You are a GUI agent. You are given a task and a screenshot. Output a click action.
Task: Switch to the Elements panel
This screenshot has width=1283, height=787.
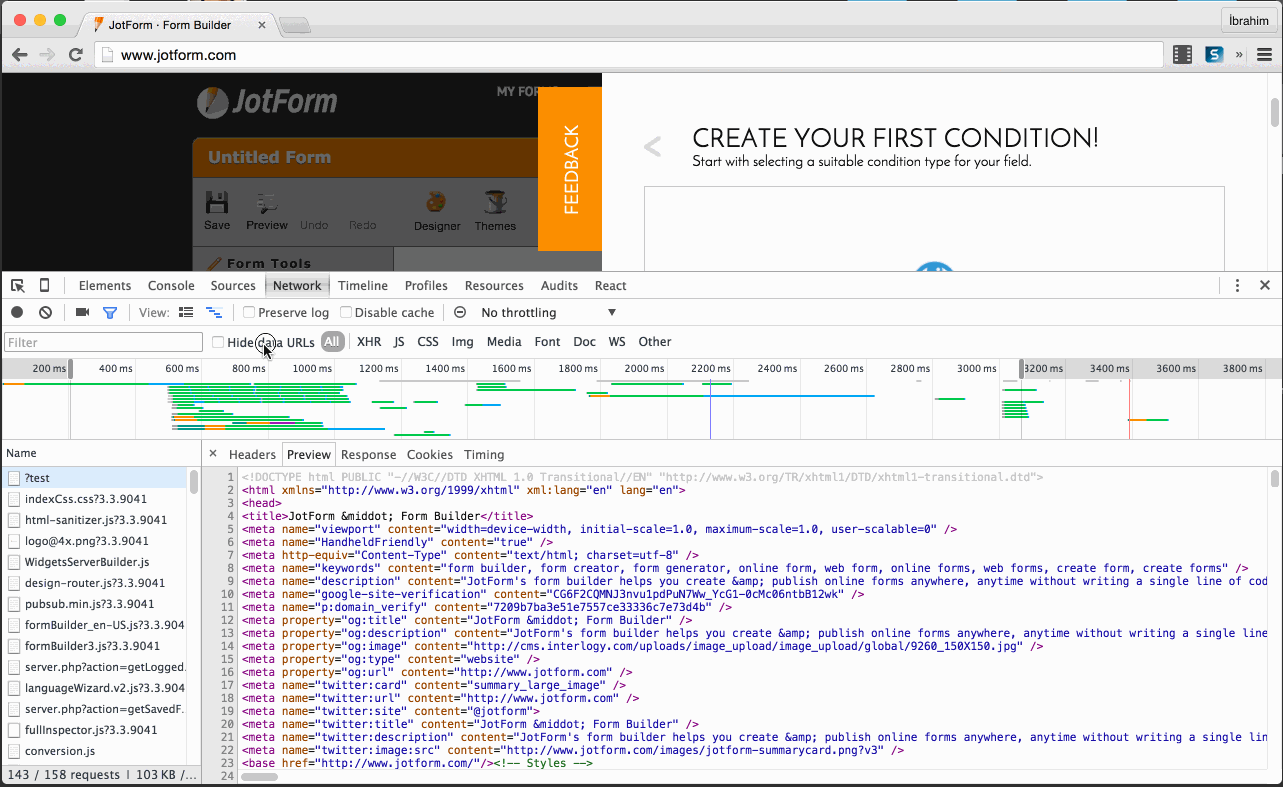[105, 285]
